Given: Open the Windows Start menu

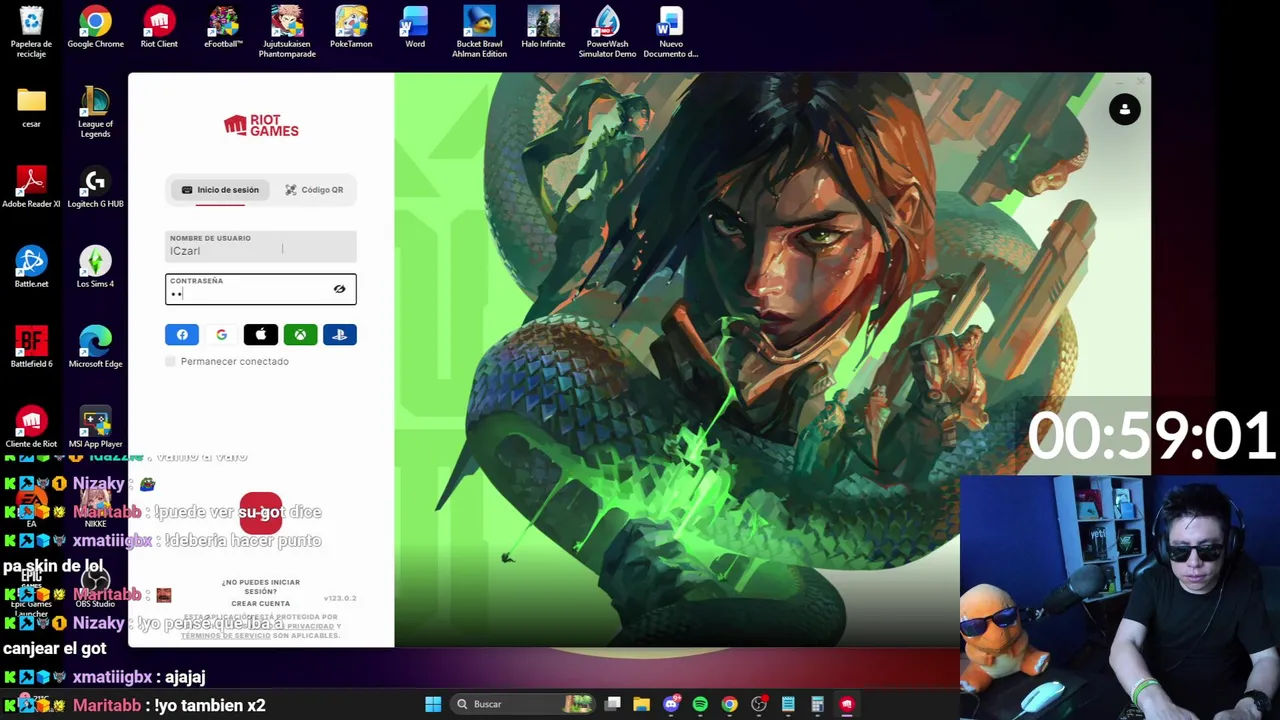Looking at the screenshot, I should [433, 704].
